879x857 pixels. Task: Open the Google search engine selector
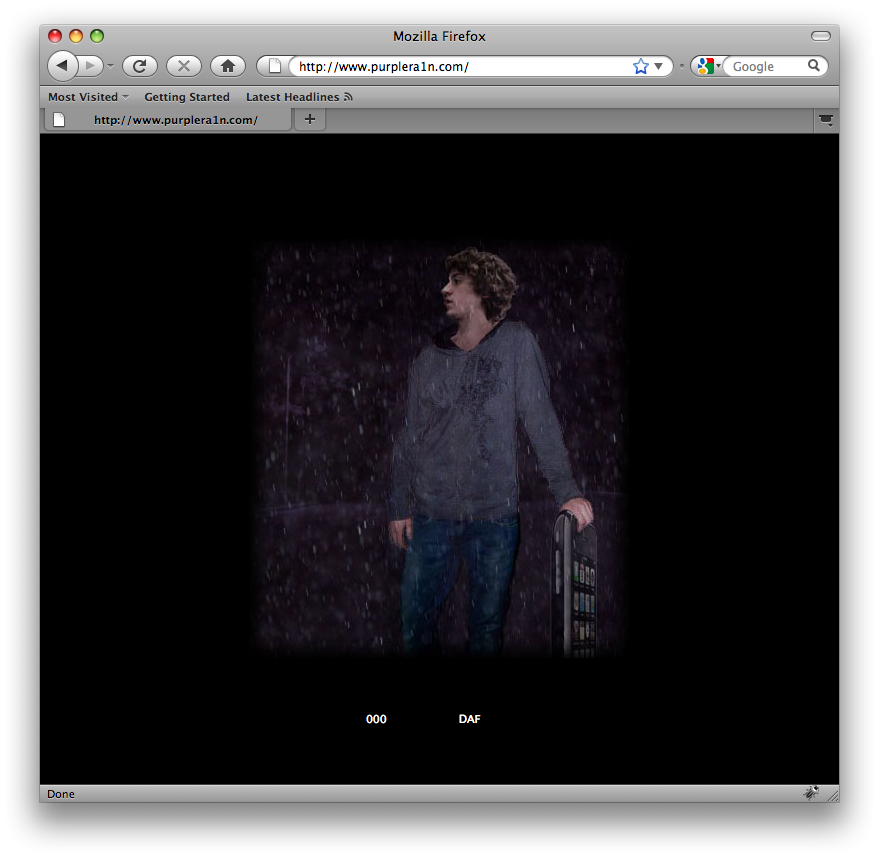point(708,66)
